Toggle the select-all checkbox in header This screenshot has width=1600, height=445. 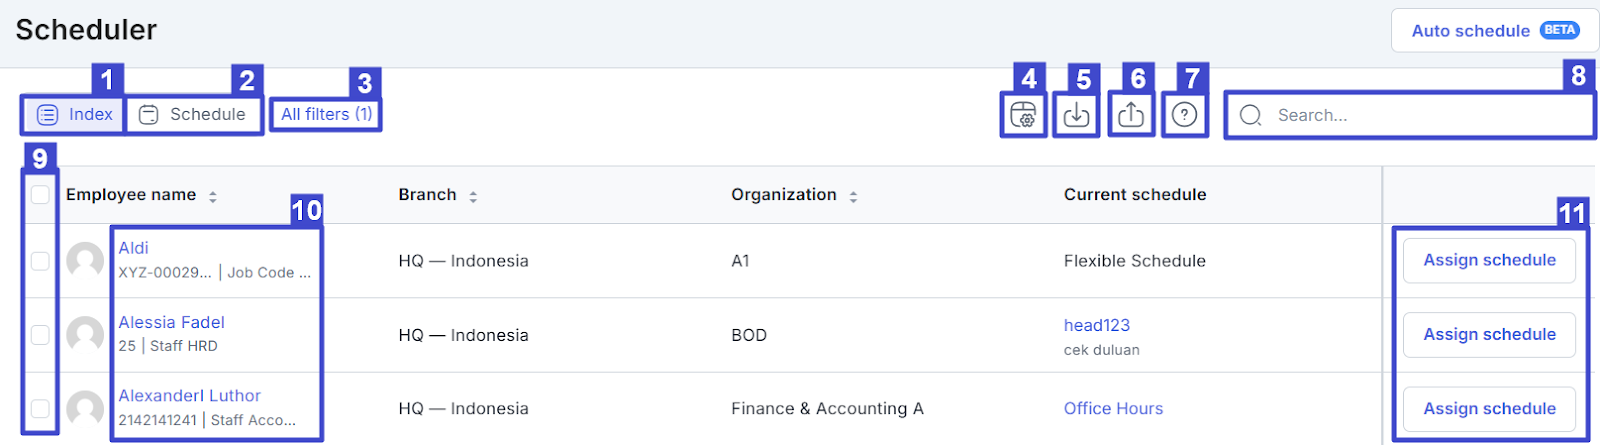point(40,195)
